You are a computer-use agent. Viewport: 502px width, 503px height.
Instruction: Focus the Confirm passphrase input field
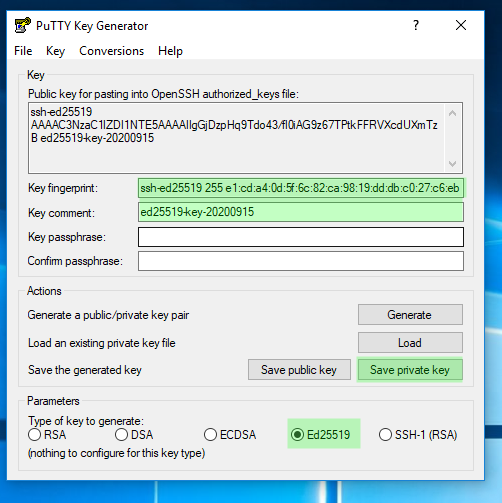point(301,261)
